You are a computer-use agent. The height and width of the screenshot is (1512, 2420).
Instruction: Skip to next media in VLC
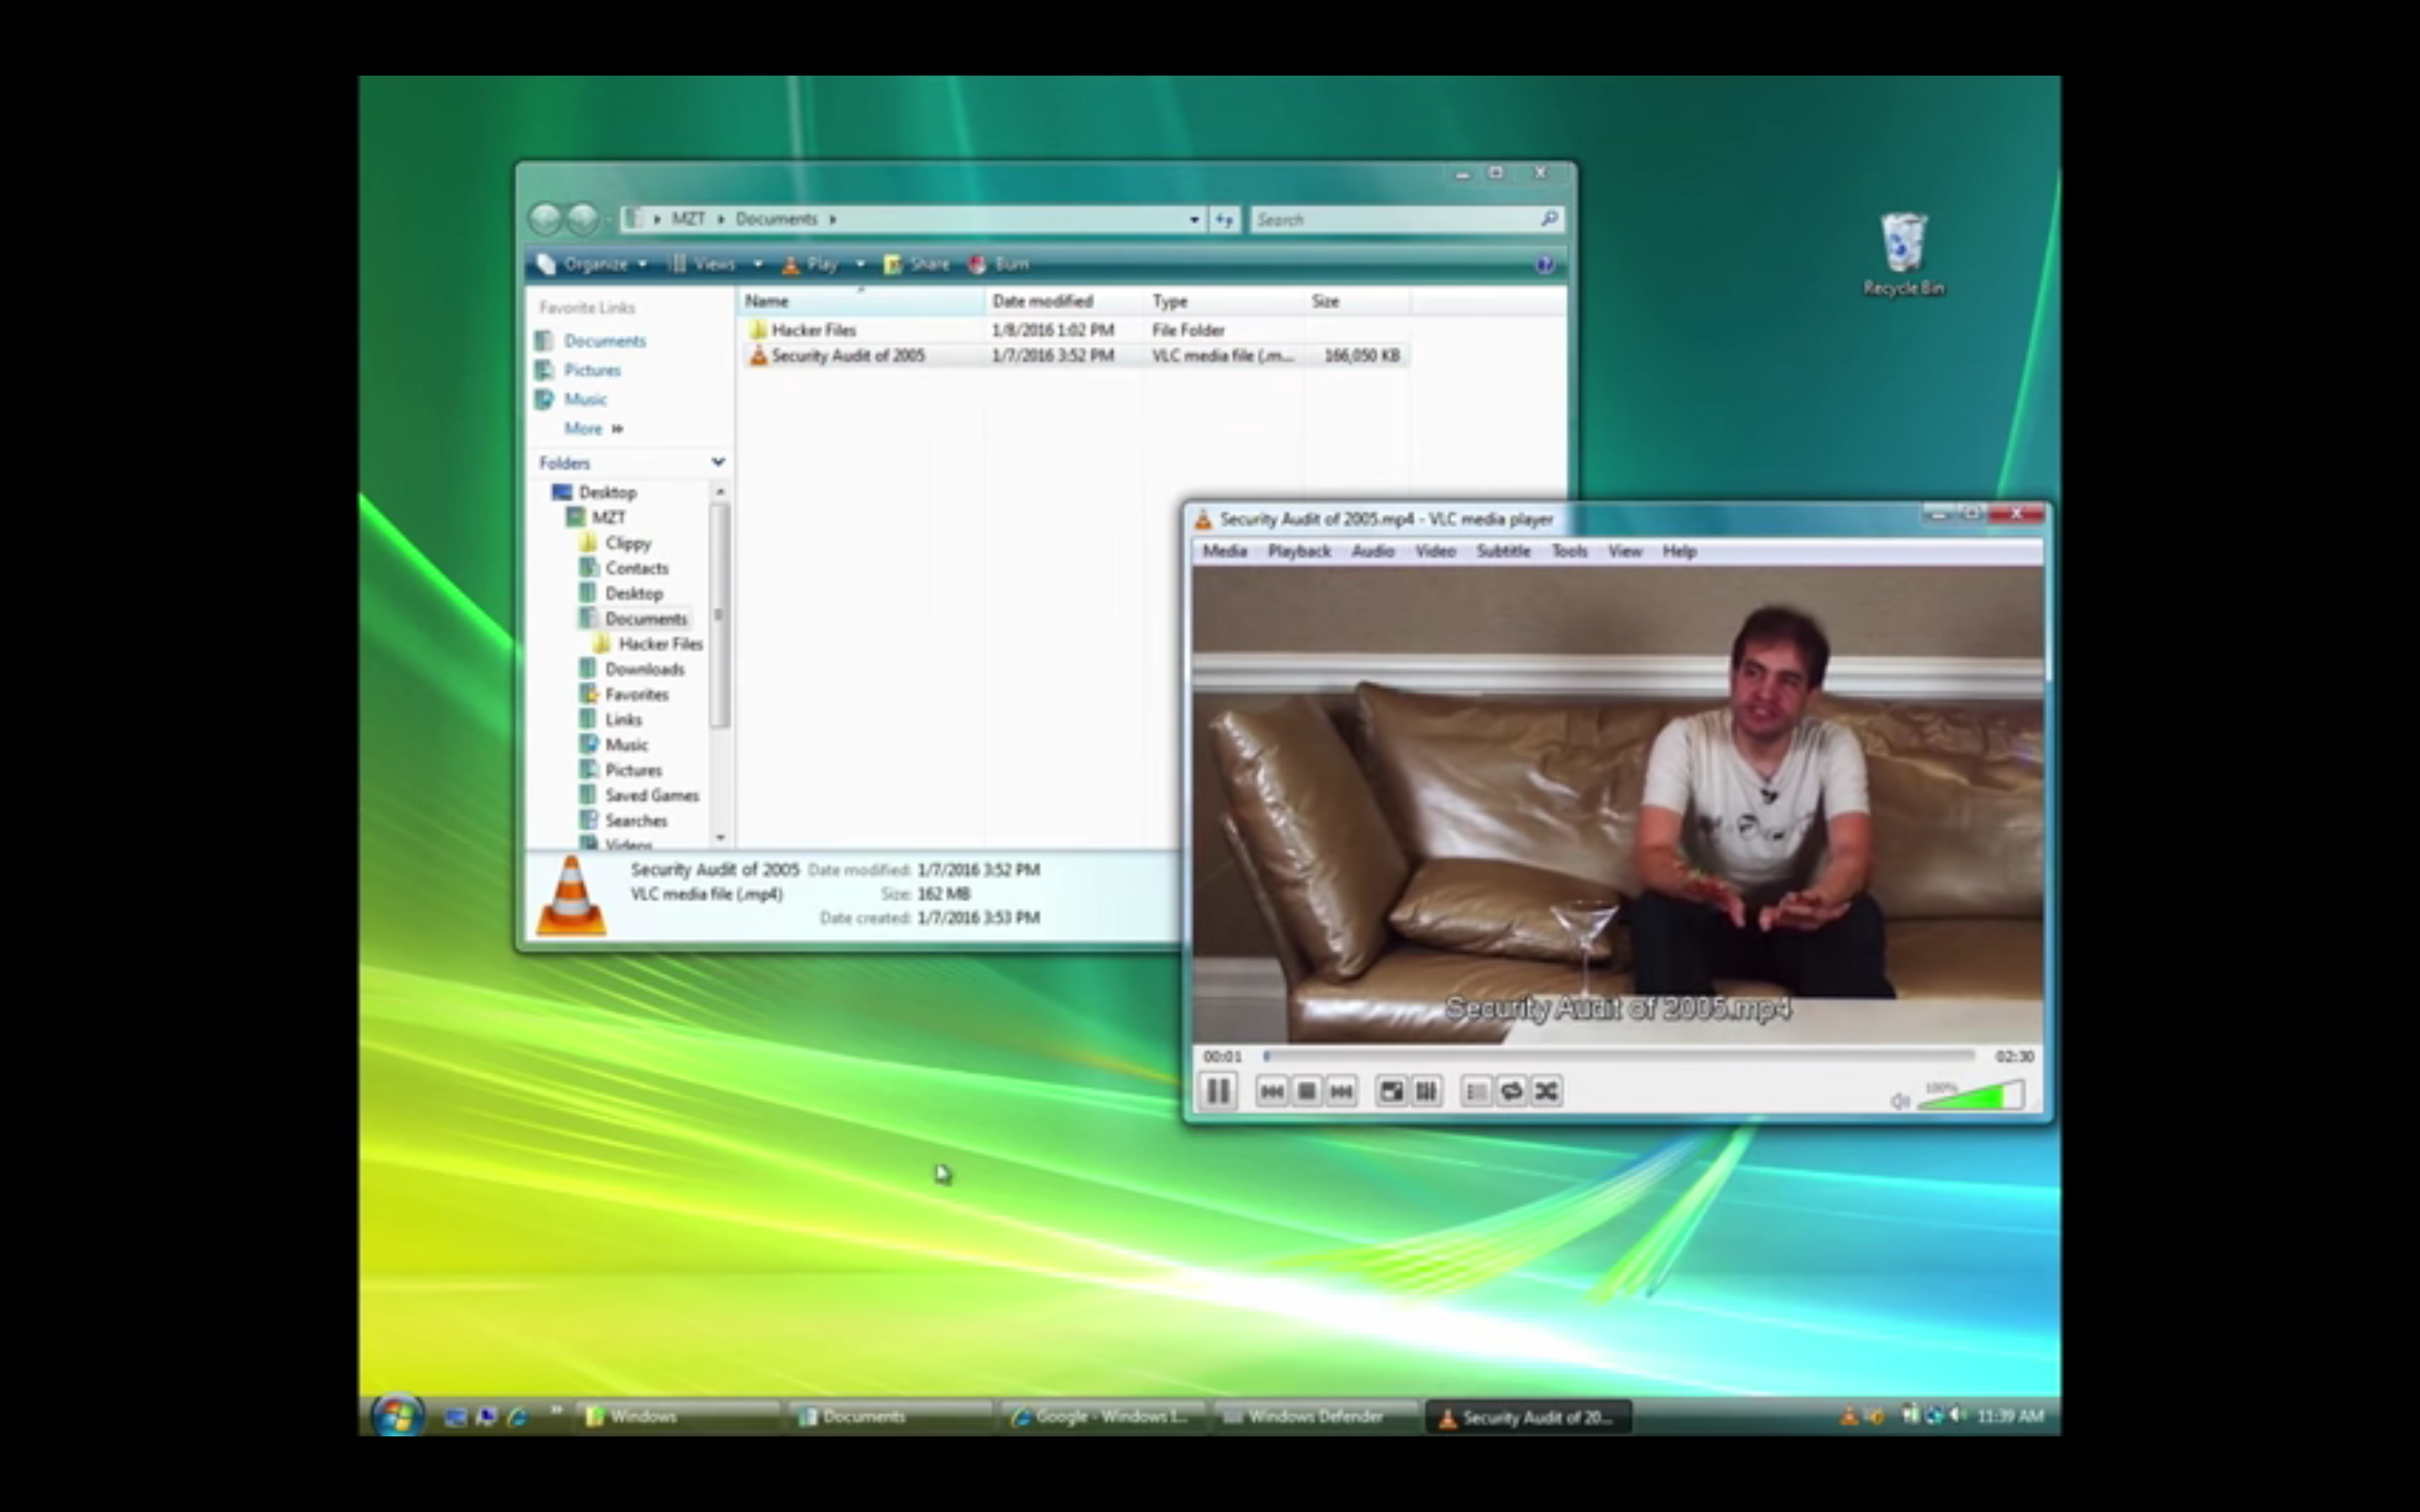tap(1341, 1091)
